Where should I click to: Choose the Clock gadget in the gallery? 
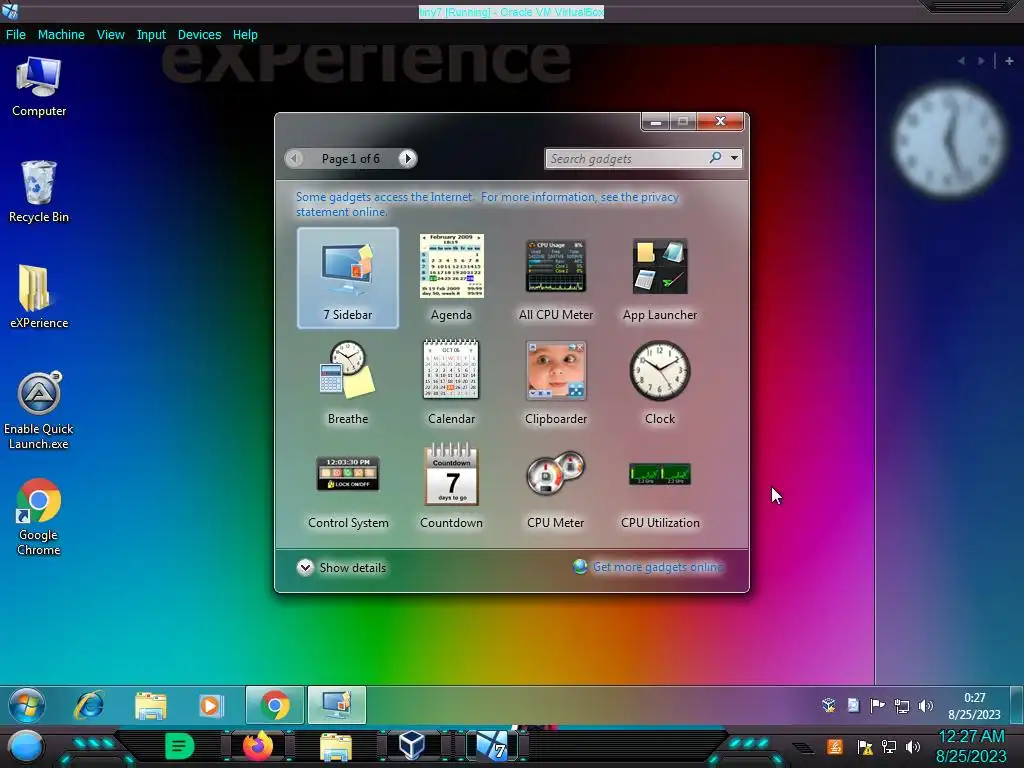[x=660, y=383]
